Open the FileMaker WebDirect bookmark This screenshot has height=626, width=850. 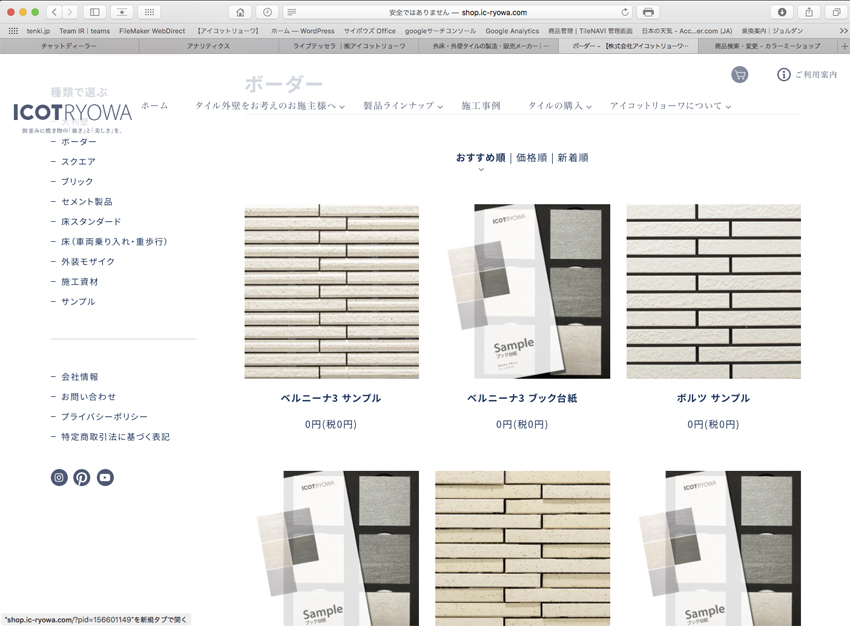click(x=152, y=31)
